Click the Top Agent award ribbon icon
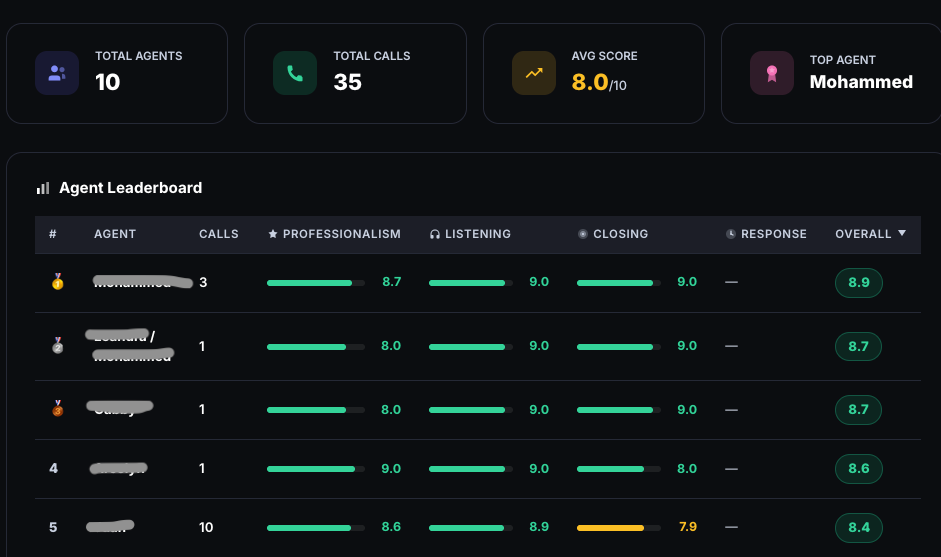941x557 pixels. click(x=771, y=73)
